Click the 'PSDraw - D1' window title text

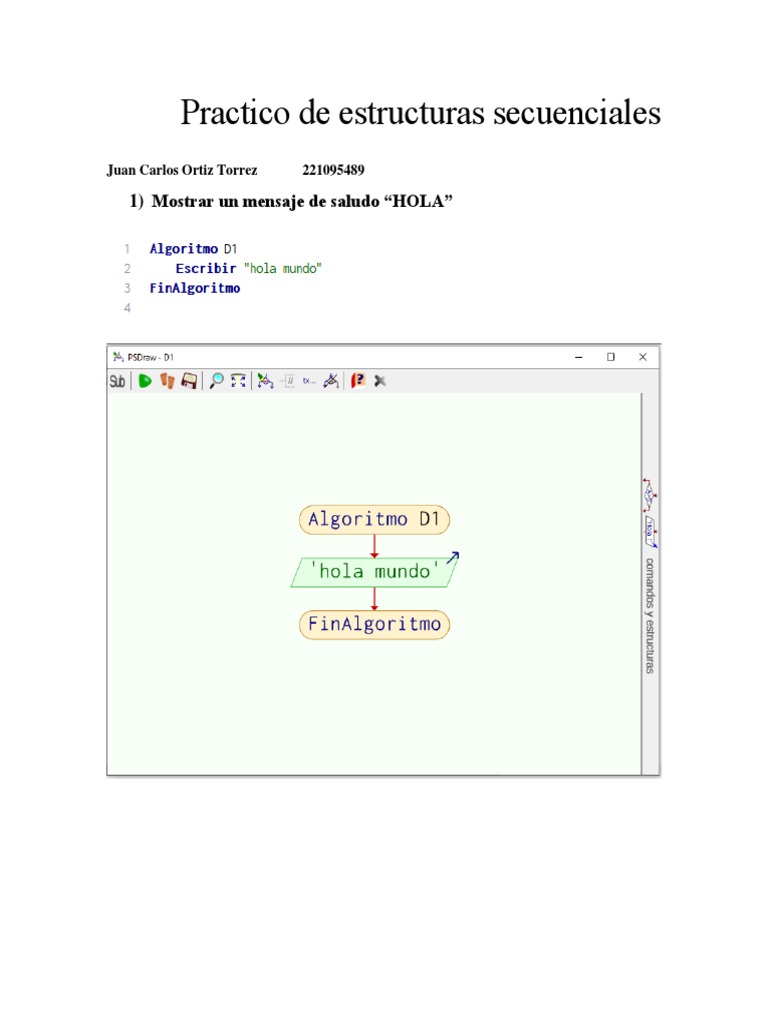click(150, 357)
